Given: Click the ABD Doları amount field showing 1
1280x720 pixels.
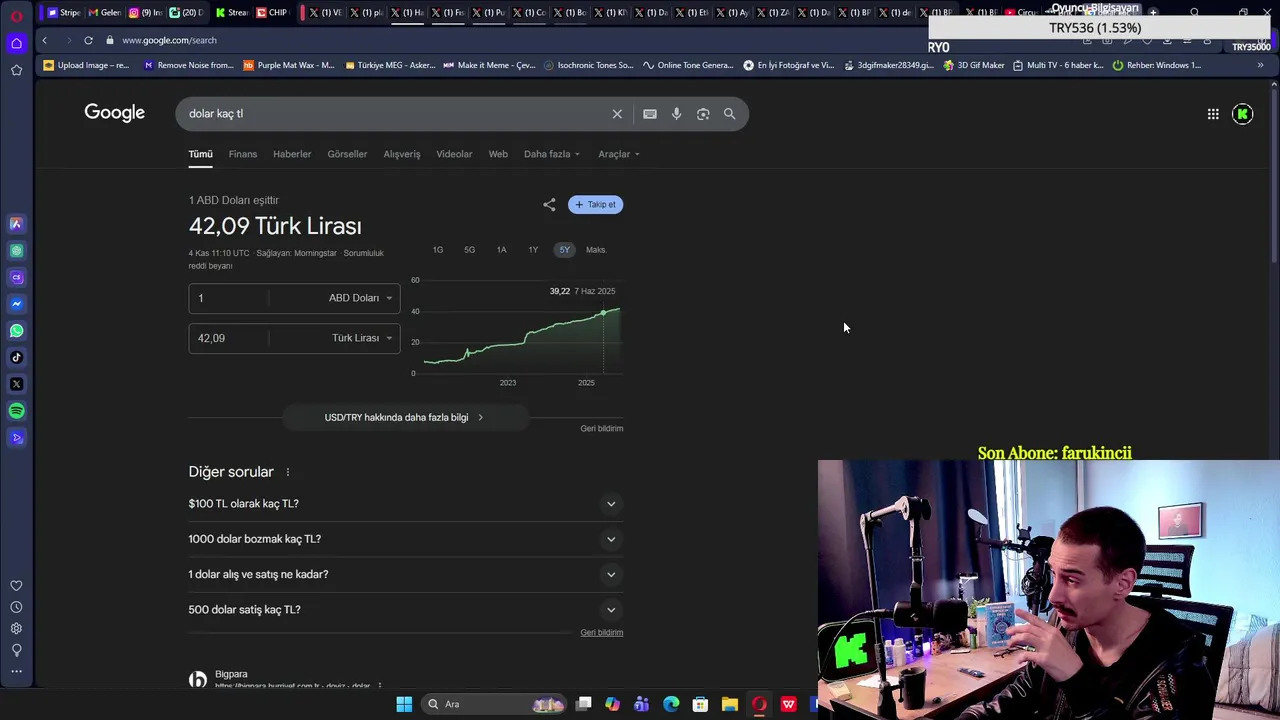Looking at the screenshot, I should point(230,298).
